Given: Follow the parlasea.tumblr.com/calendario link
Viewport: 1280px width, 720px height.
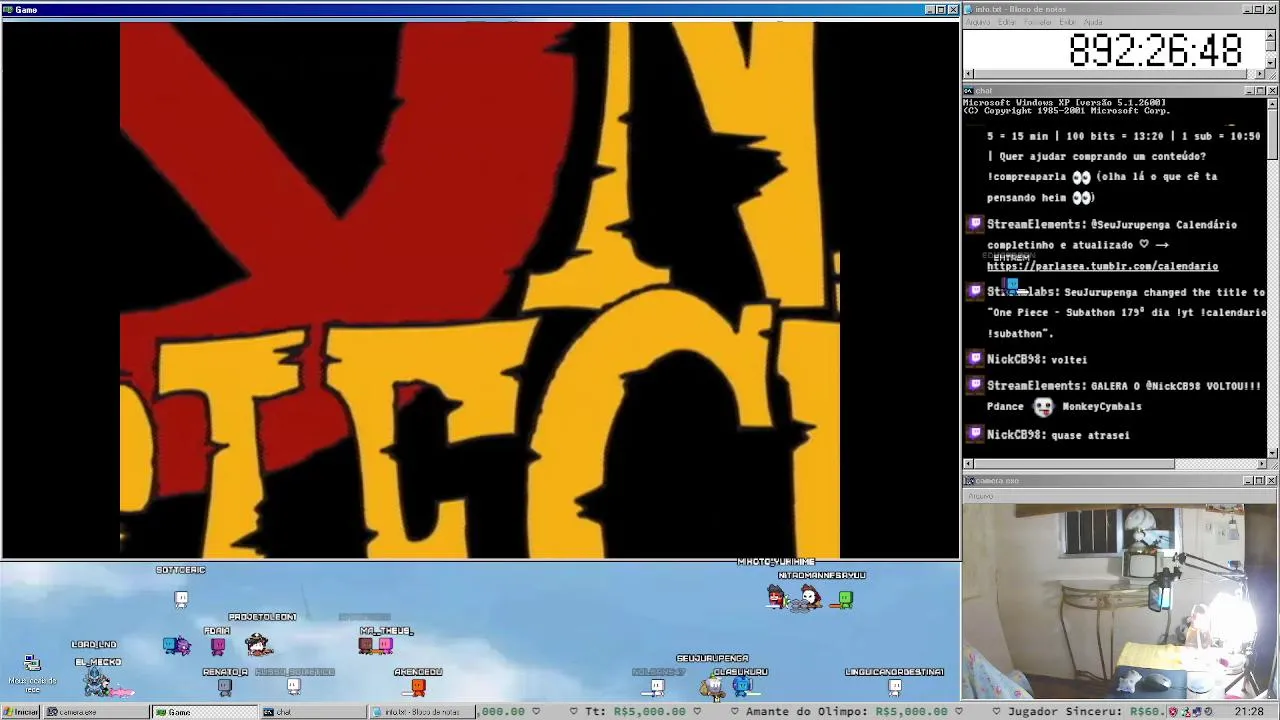Looking at the screenshot, I should [x=1102, y=266].
